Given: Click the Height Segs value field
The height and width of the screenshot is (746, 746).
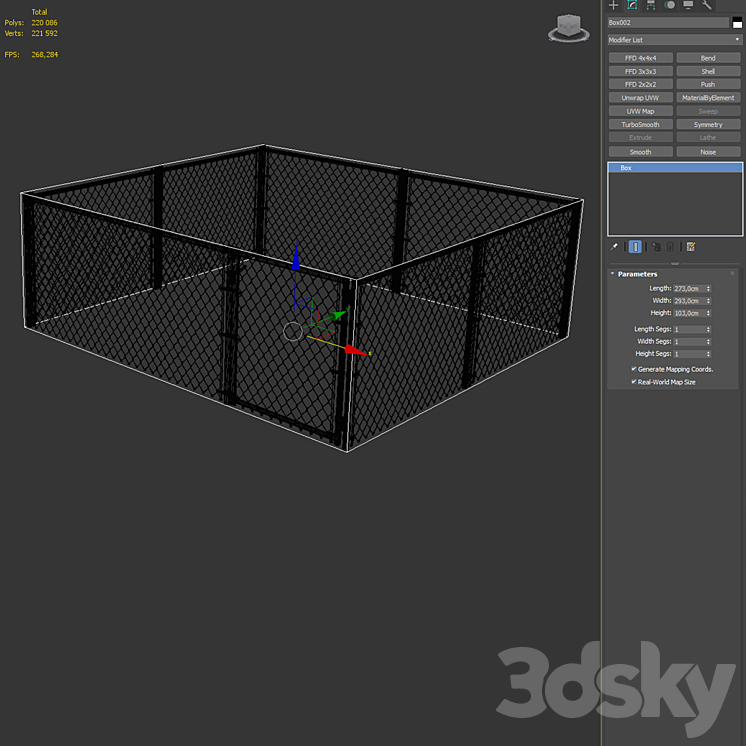Looking at the screenshot, I should (x=689, y=354).
